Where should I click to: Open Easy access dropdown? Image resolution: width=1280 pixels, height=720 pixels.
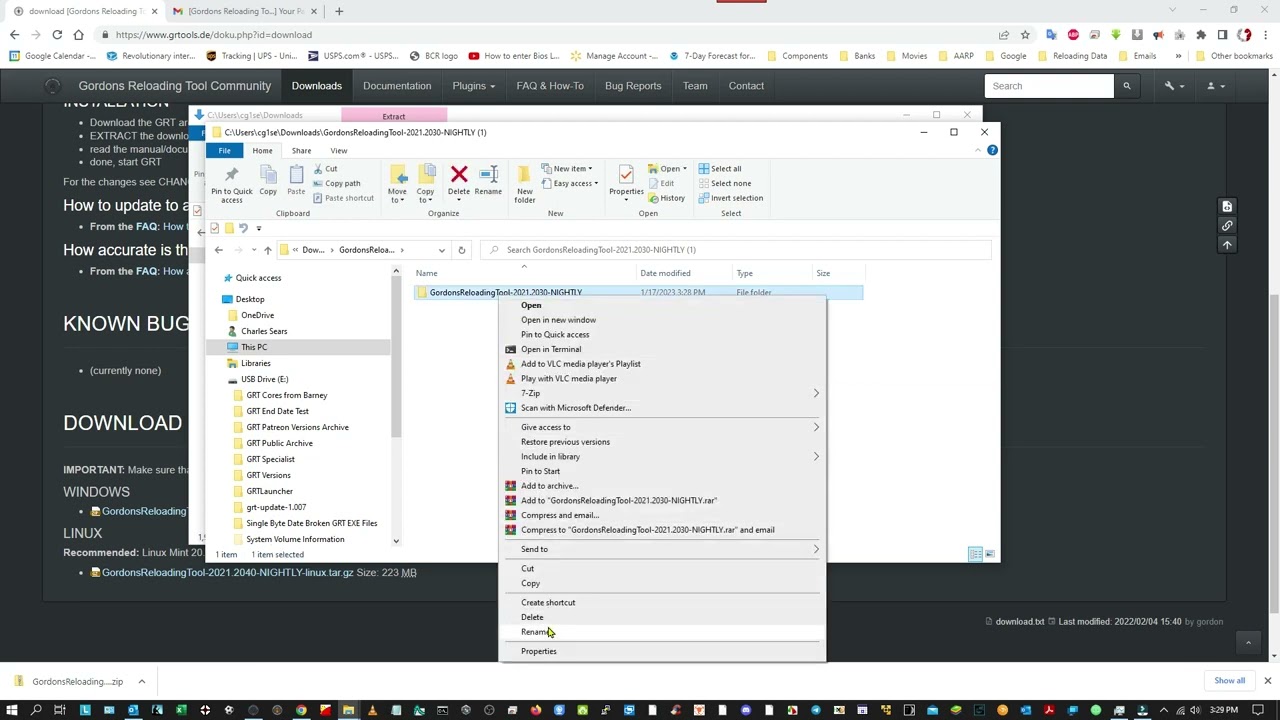coord(570,183)
